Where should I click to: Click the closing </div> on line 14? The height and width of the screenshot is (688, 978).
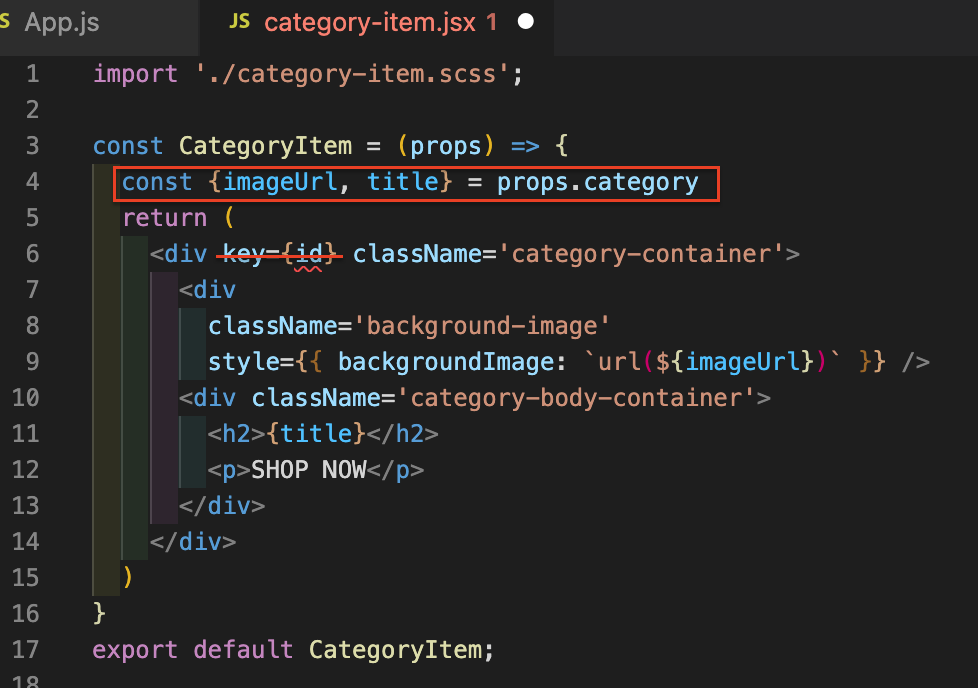(193, 542)
